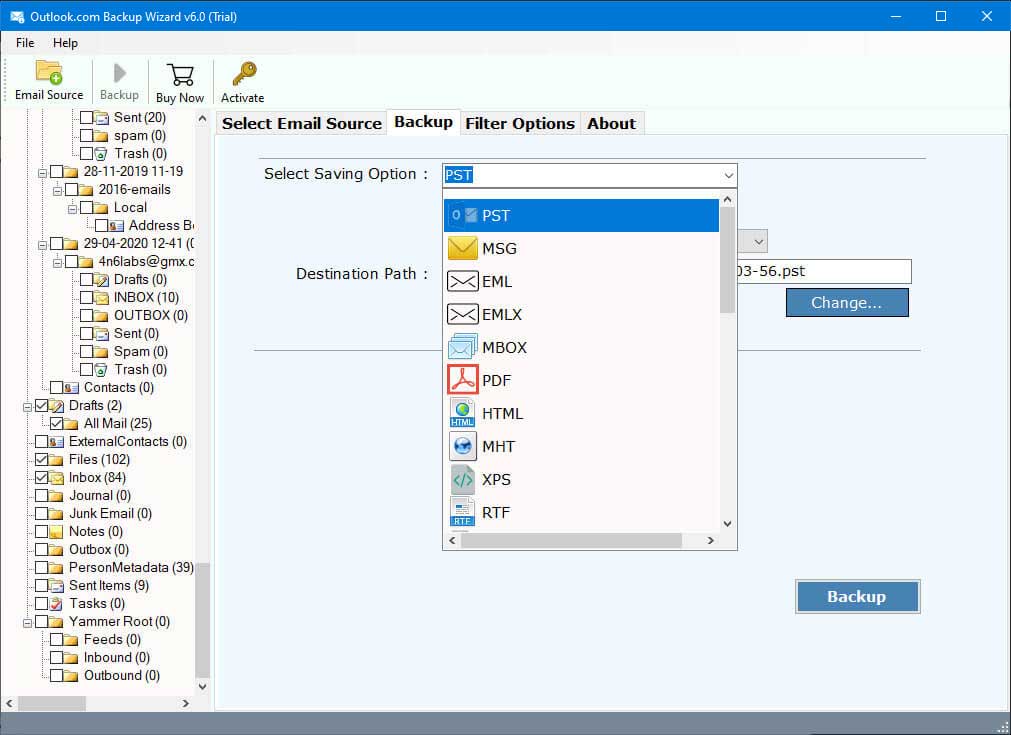The image size is (1011, 735).
Task: Uncheck the All Mail (25) checkbox
Action: coord(56,424)
